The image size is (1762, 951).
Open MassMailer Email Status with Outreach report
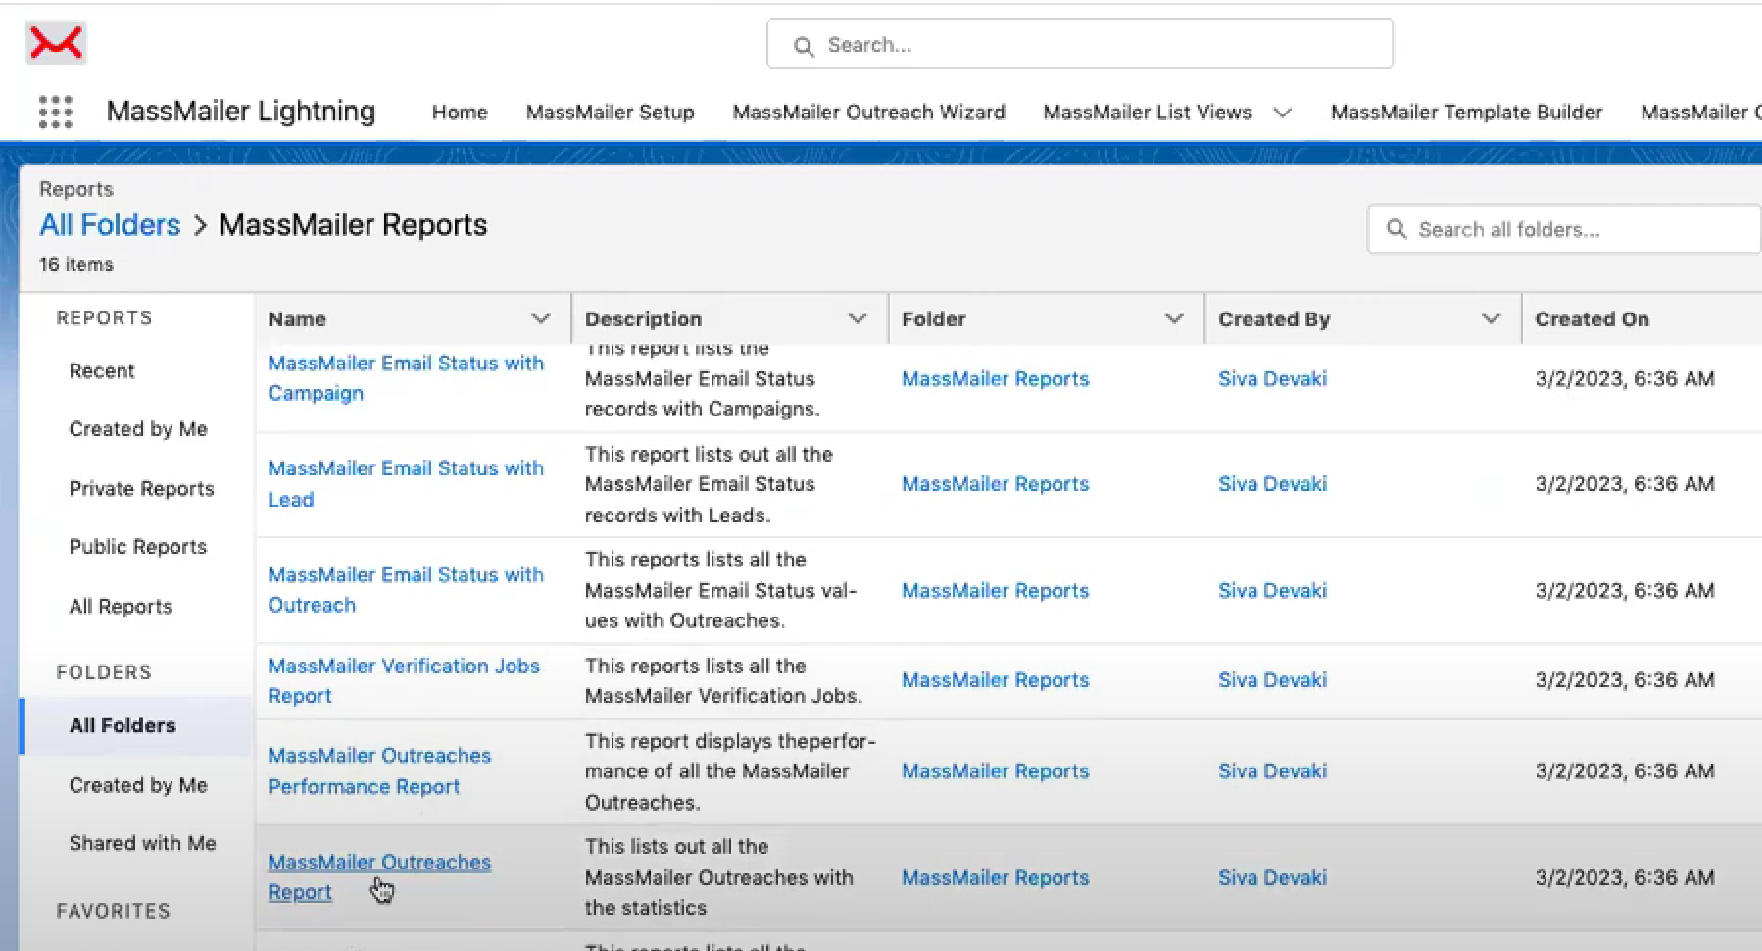tap(406, 590)
